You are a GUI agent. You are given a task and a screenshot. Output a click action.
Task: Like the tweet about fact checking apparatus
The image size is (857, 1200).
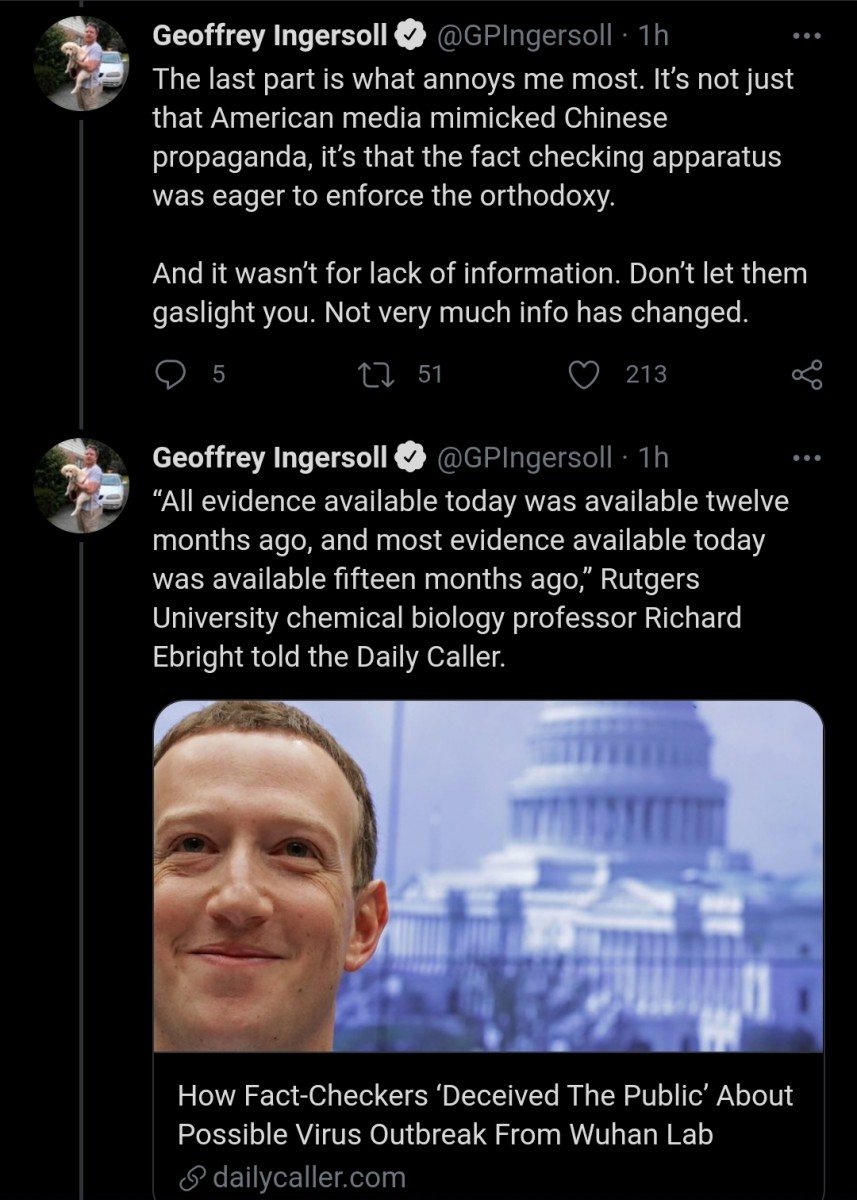point(583,375)
